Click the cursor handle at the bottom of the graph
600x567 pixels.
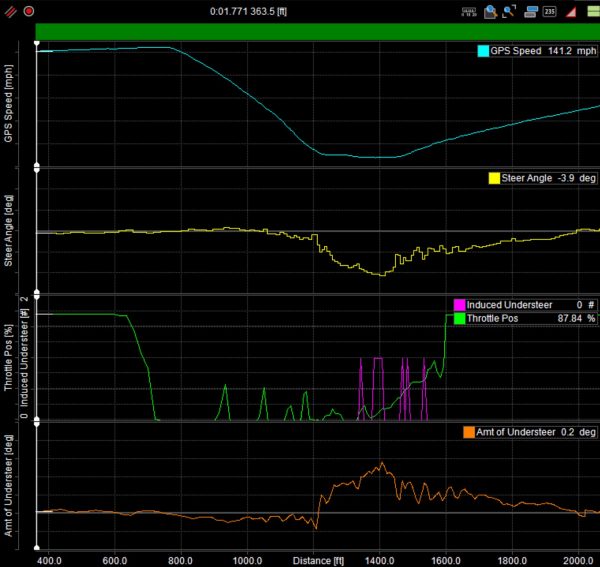pyautogui.click(x=37, y=548)
